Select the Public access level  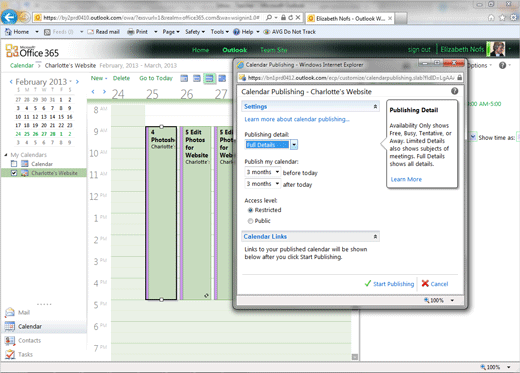coord(250,221)
